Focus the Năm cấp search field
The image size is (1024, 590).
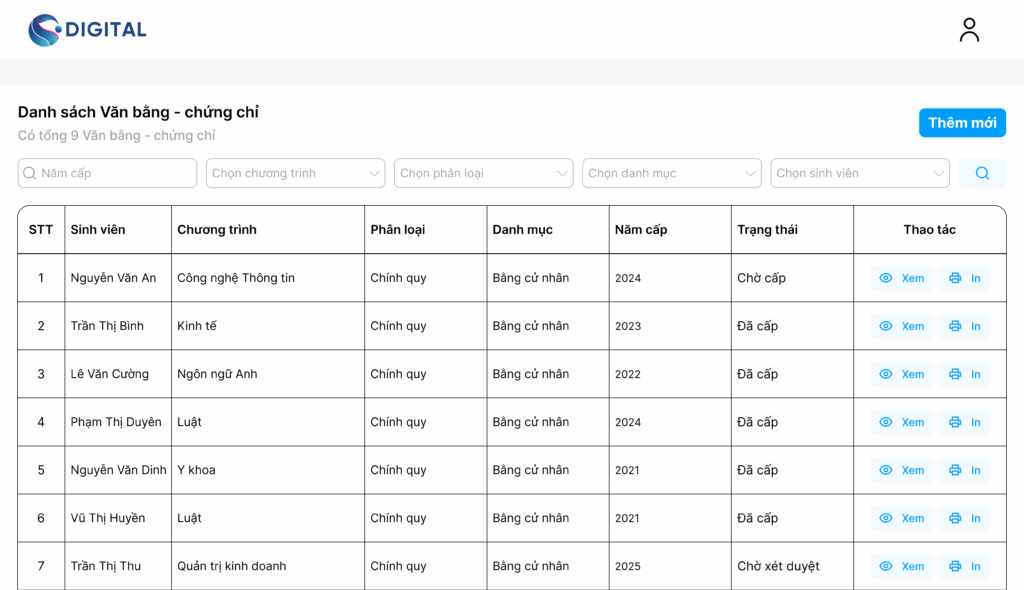(x=107, y=173)
